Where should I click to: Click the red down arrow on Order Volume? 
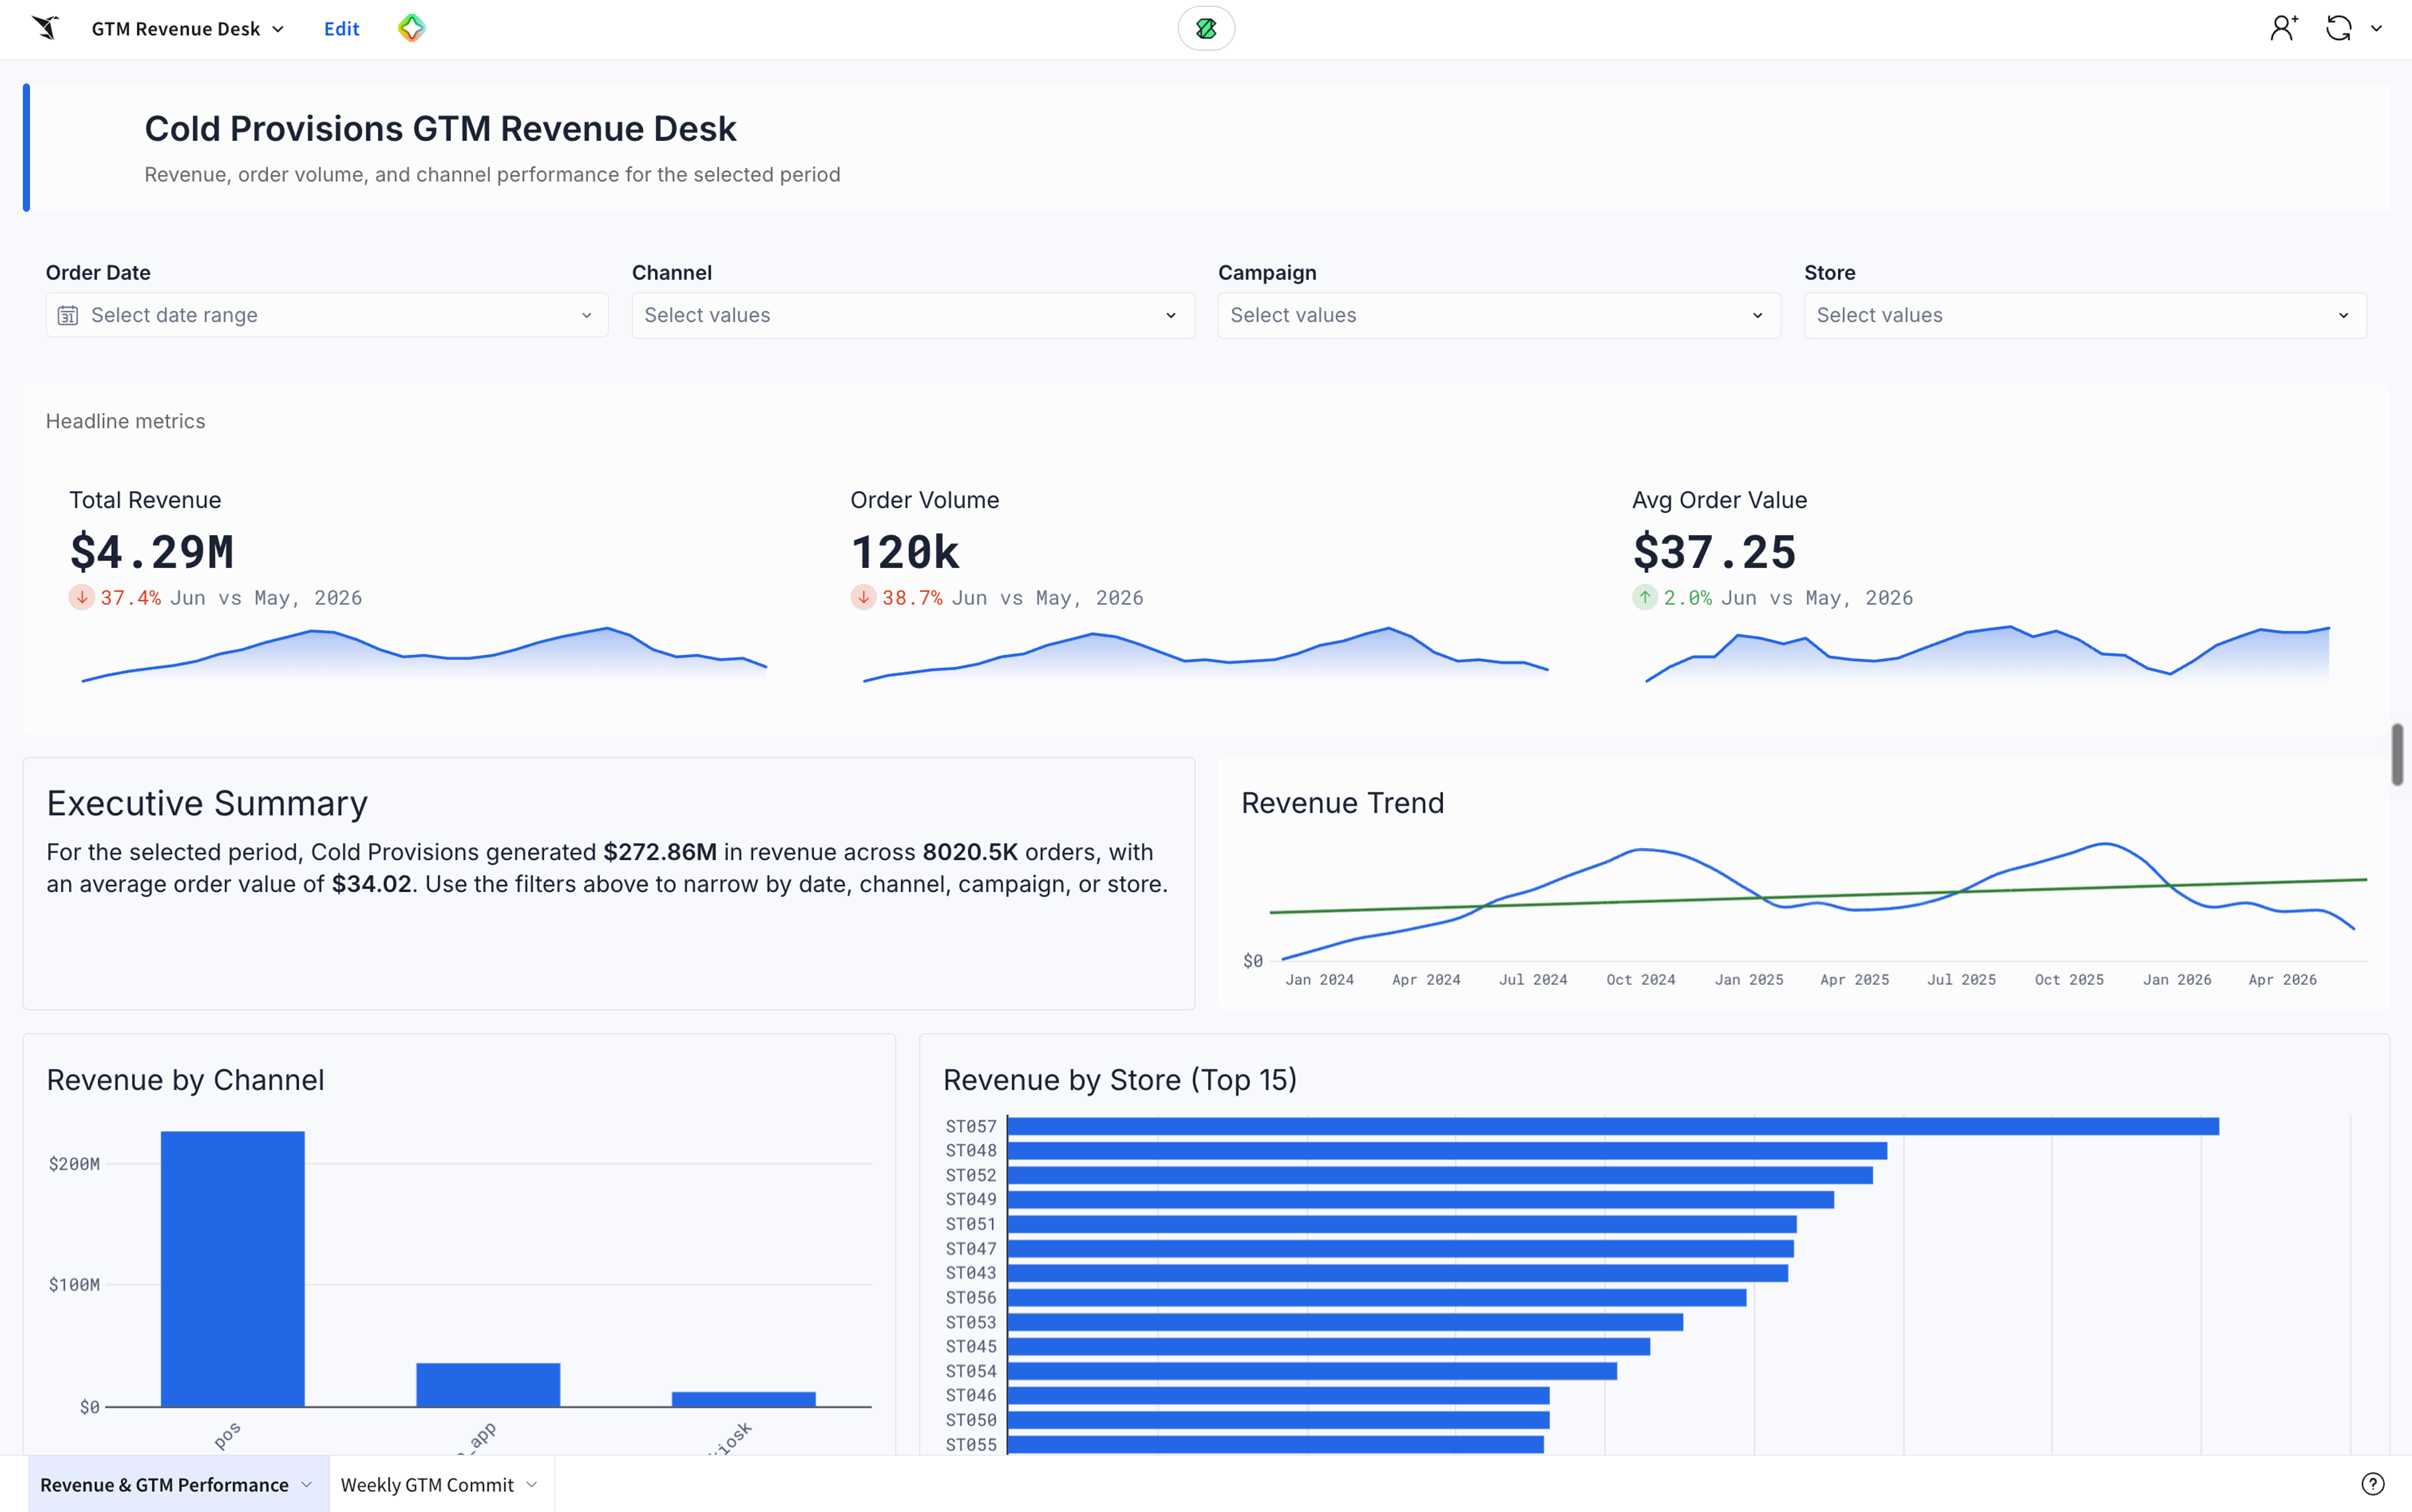pyautogui.click(x=863, y=597)
